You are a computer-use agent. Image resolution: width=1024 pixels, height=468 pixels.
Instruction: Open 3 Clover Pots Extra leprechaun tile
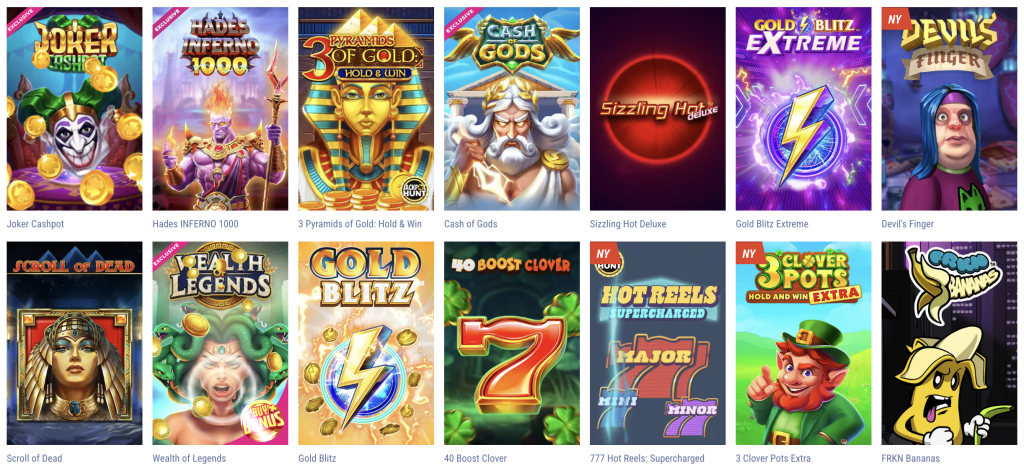803,343
